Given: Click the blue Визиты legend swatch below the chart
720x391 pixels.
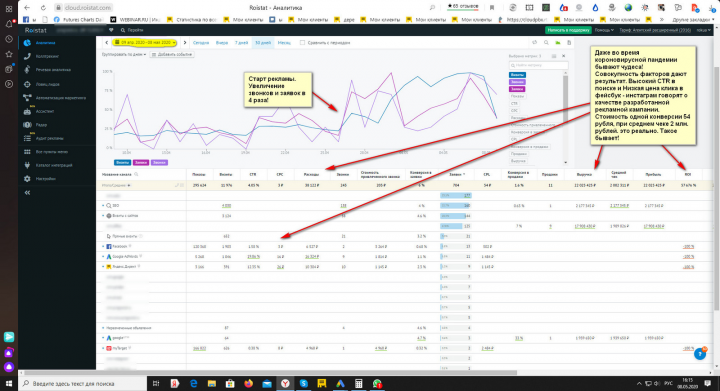Looking at the screenshot, I should point(123,162).
